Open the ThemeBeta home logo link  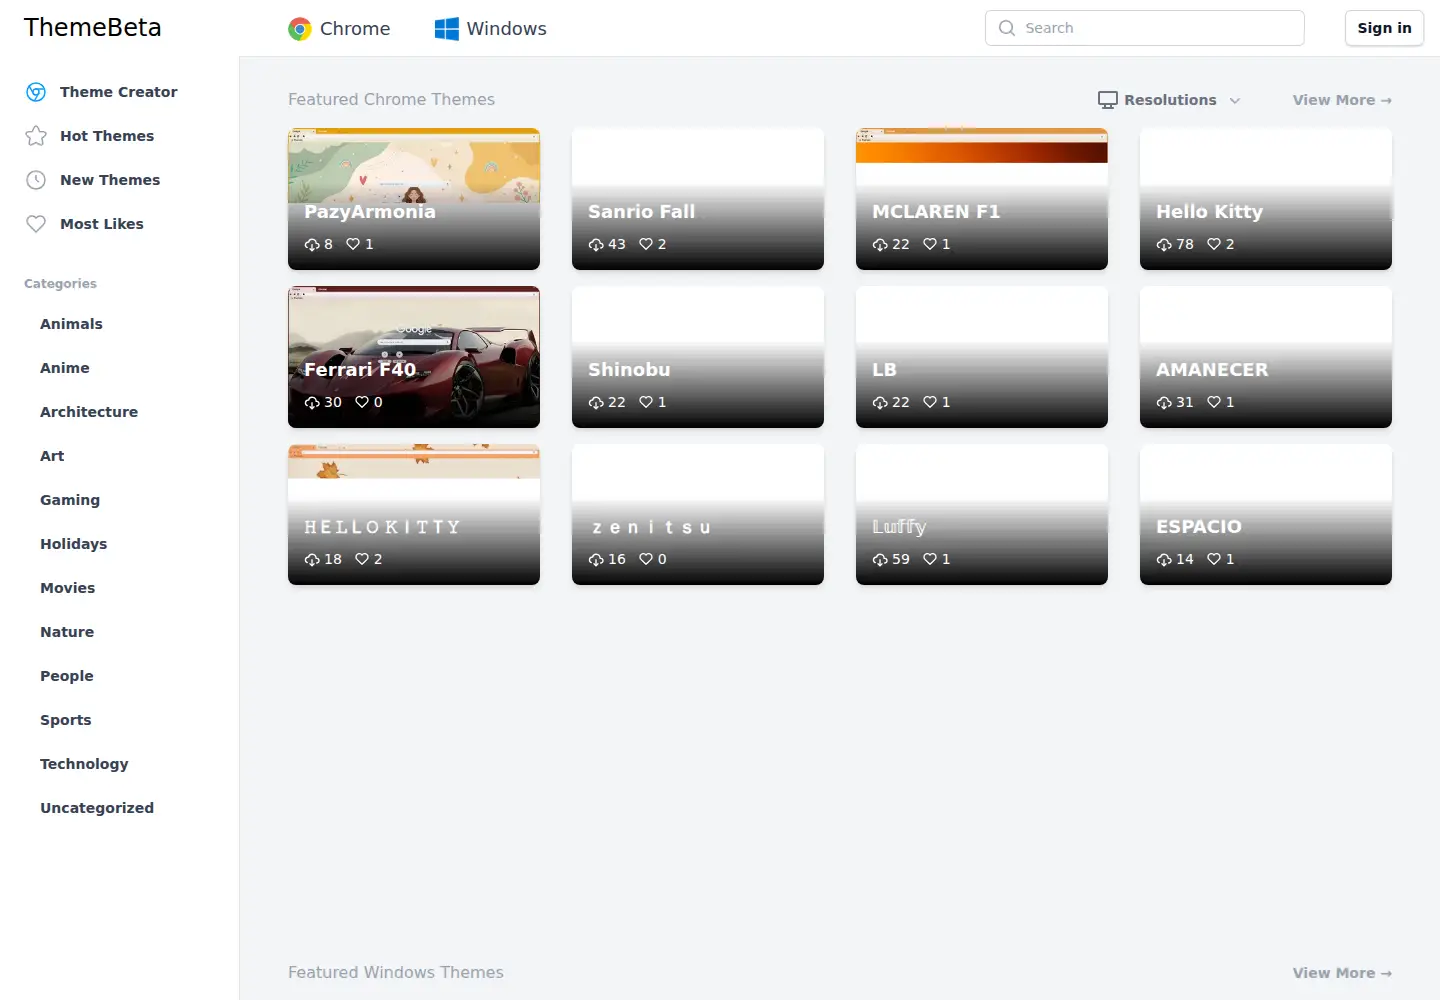(x=92, y=28)
